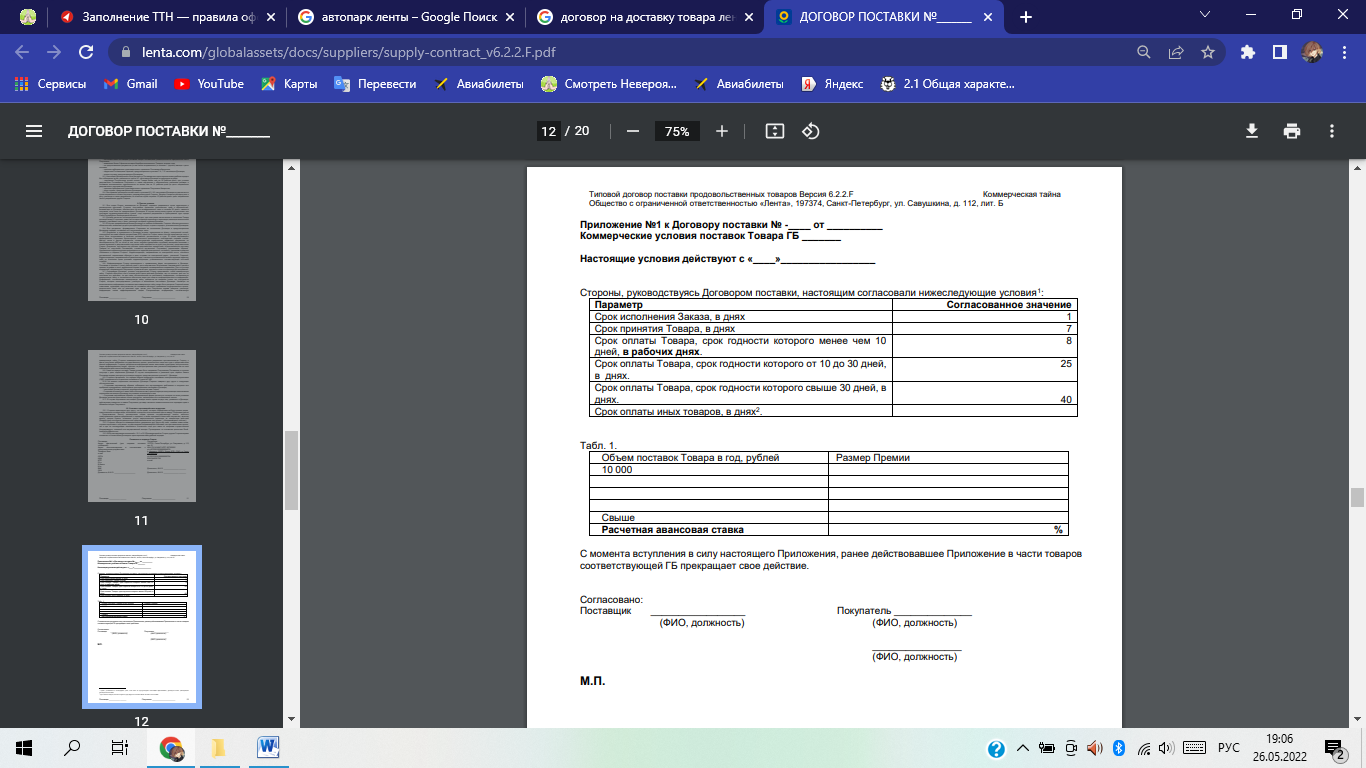View site security lock info

tap(124, 52)
